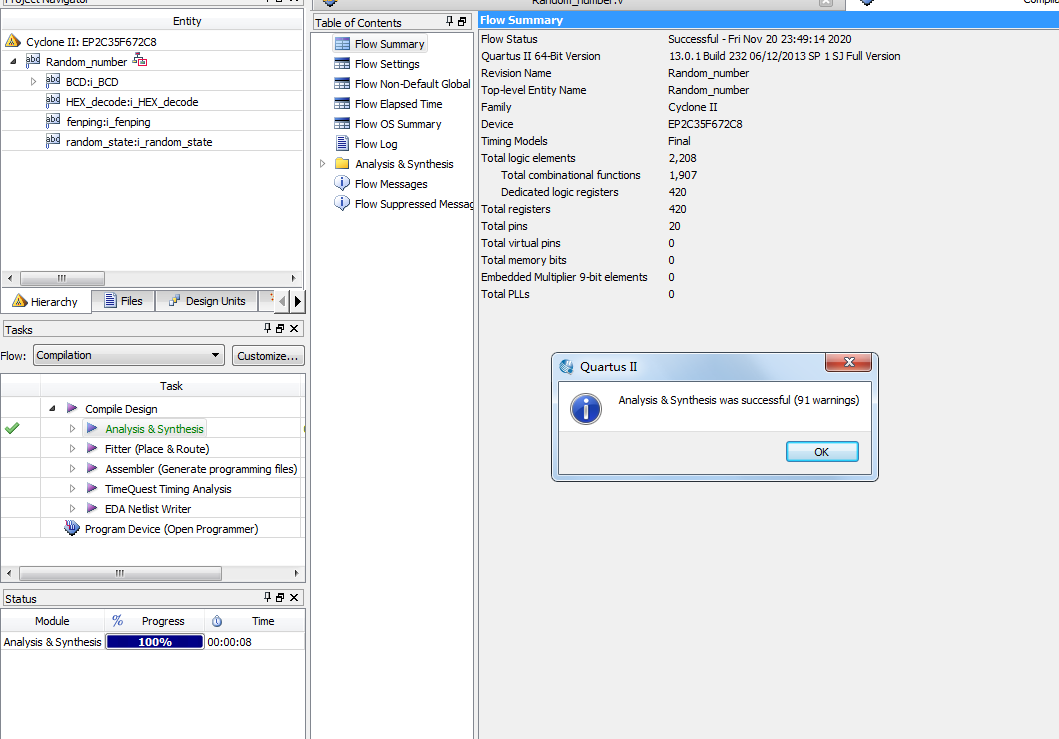Click the Tasks panel horizontal scrollbar thumb
Screen dimensions: 1059x739
[x=120, y=574]
